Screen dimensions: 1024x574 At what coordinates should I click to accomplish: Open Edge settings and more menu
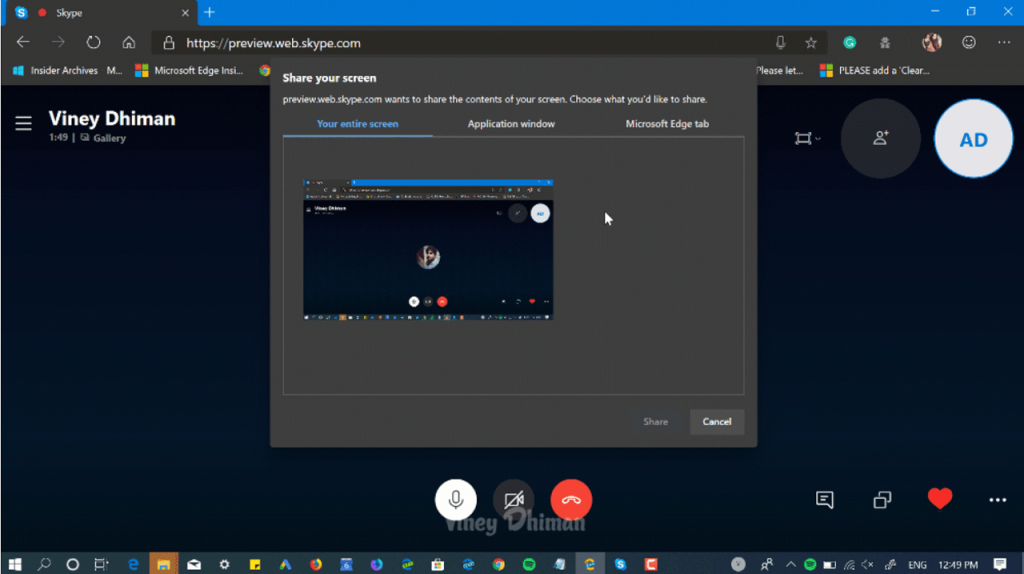tap(1004, 42)
